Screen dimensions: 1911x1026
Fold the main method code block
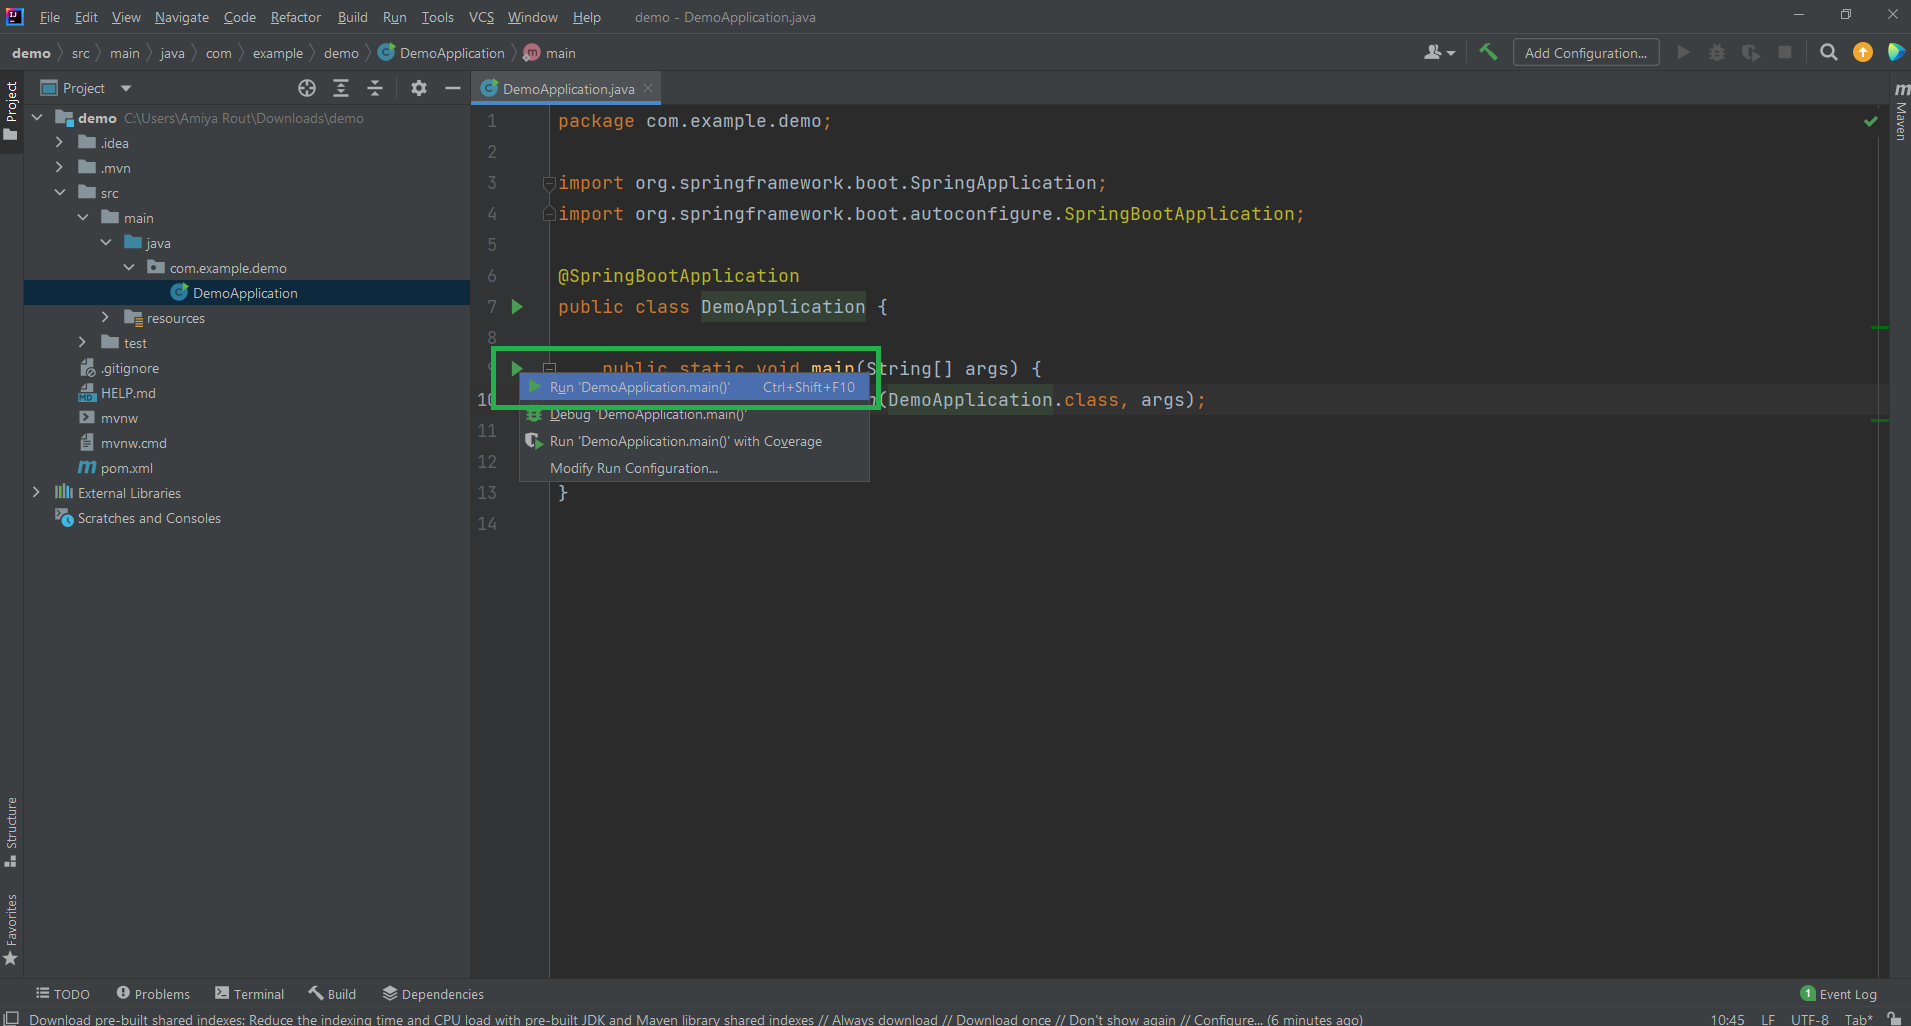(549, 368)
